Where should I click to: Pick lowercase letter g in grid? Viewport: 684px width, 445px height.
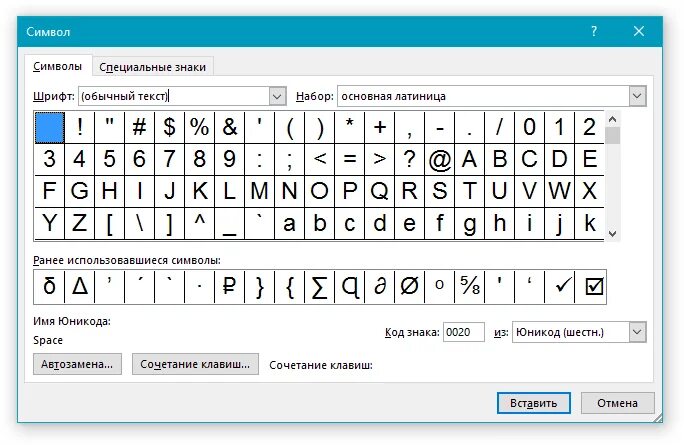[470, 223]
